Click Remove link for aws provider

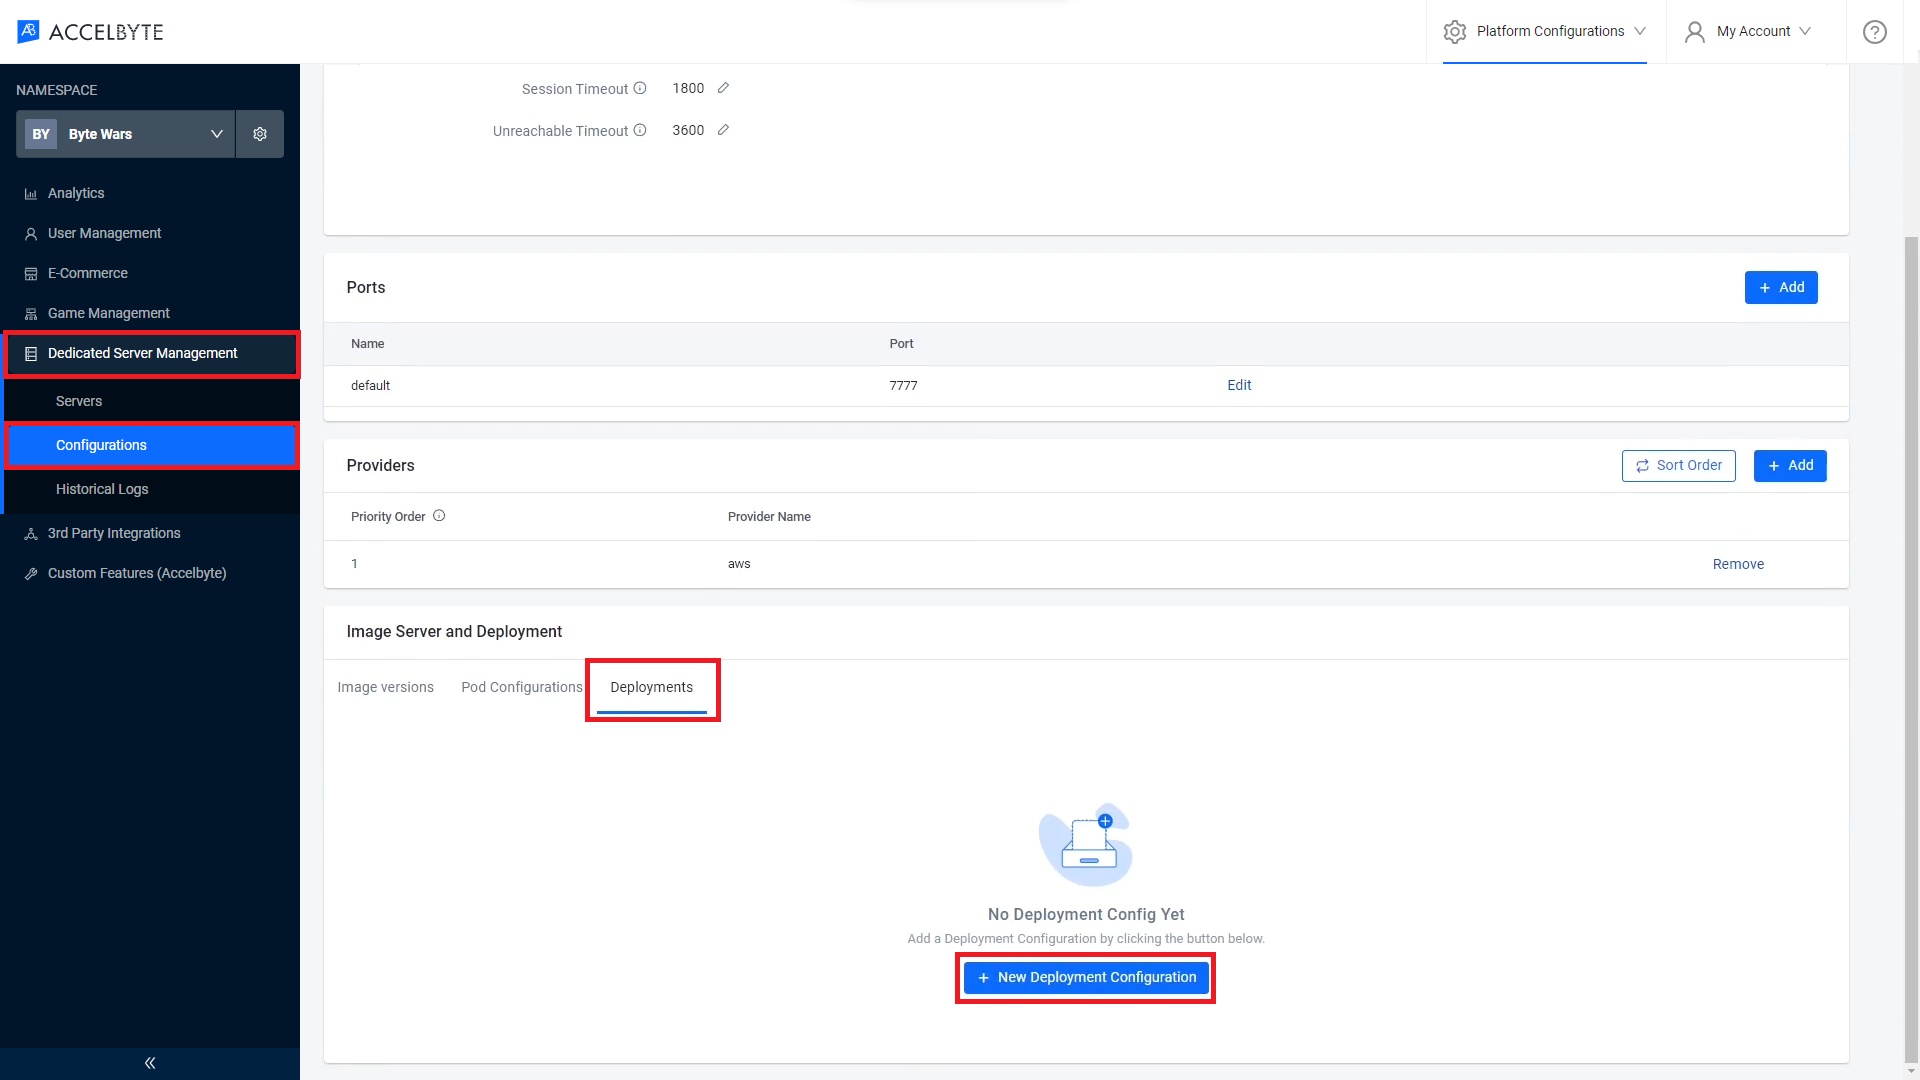click(x=1738, y=563)
